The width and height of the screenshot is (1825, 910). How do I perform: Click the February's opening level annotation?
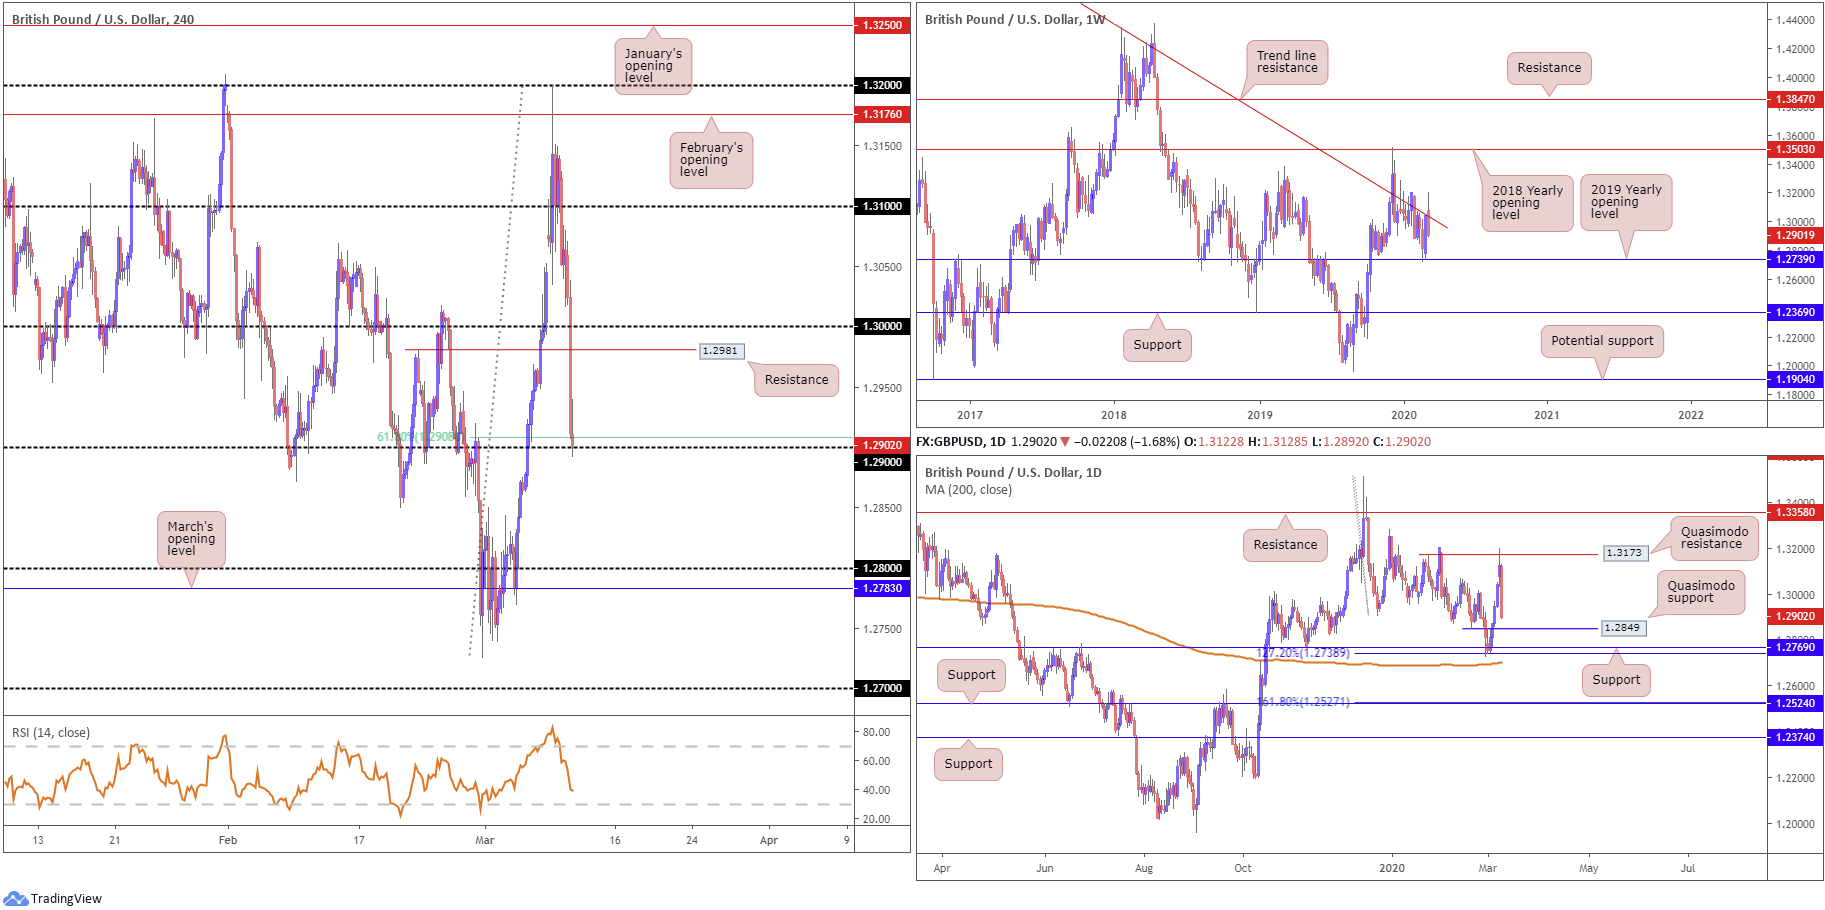pos(711,160)
